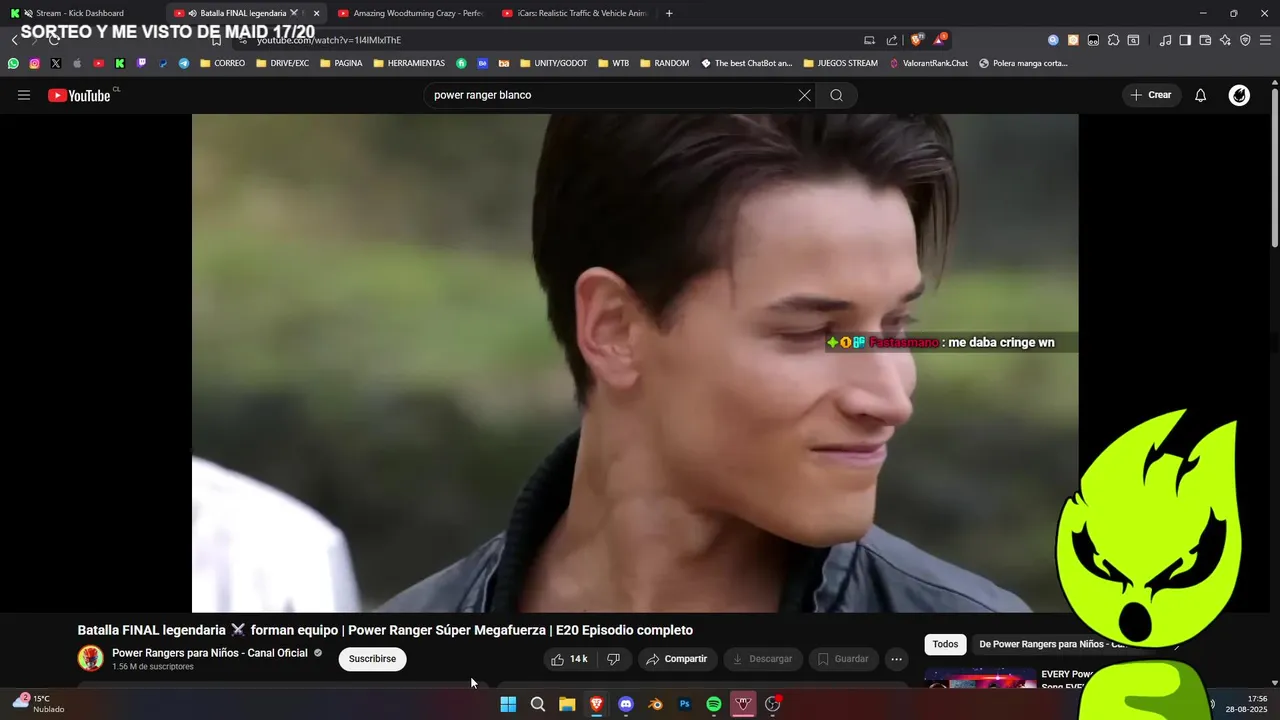
Task: Open the share page icon in address bar
Action: pyautogui.click(x=892, y=40)
